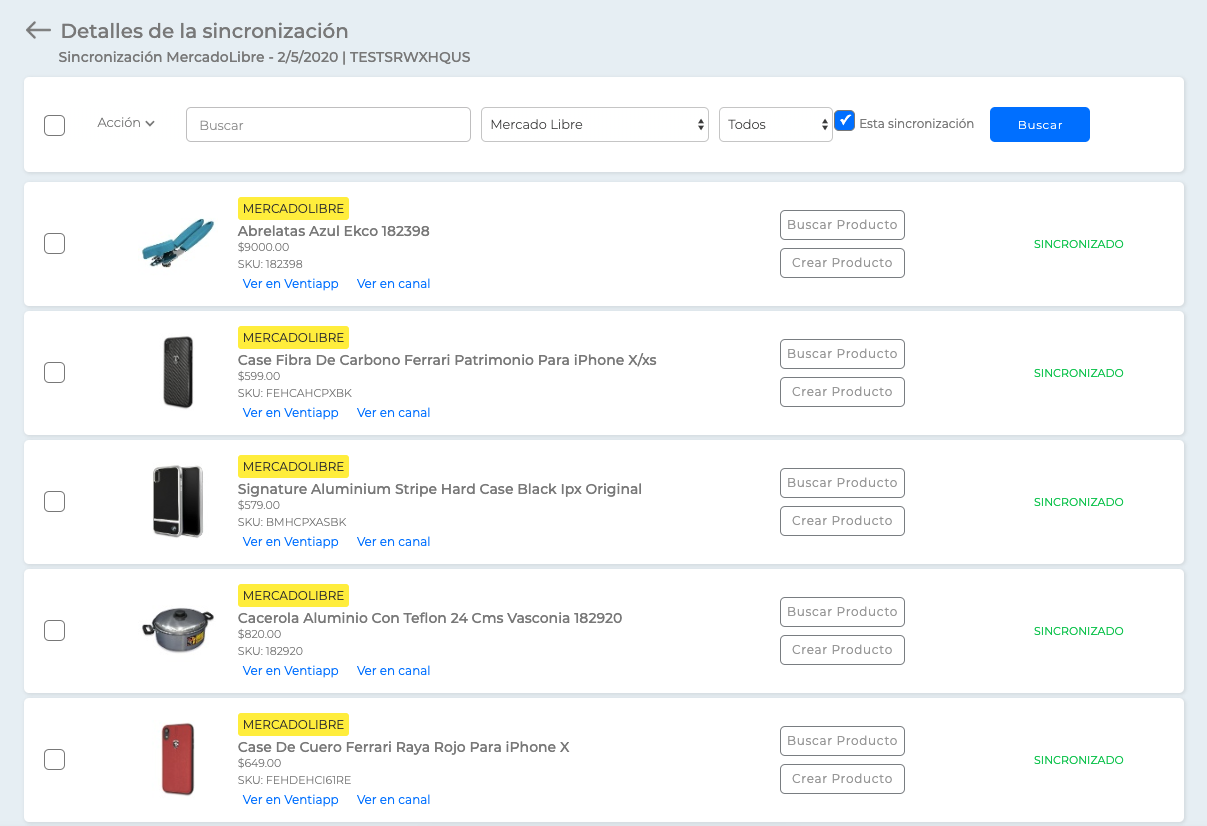
Task: Open the Mercado Libre channel selector
Action: click(595, 124)
